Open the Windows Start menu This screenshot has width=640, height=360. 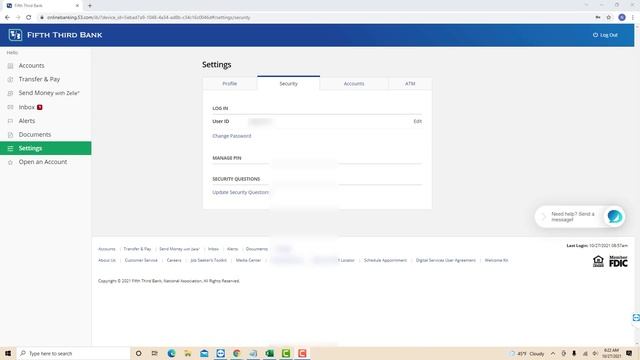(8, 353)
